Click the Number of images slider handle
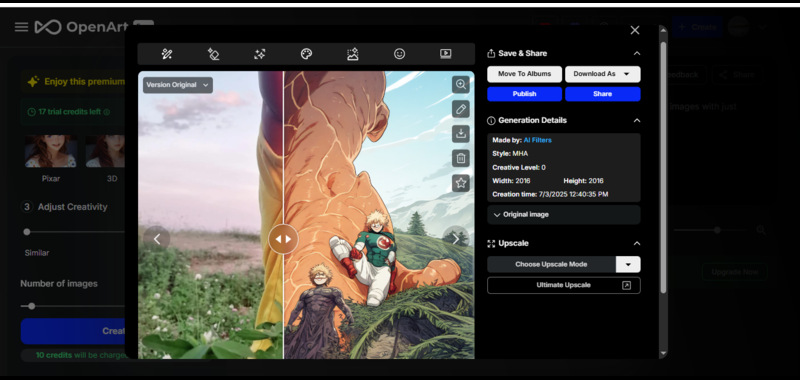 (32, 306)
